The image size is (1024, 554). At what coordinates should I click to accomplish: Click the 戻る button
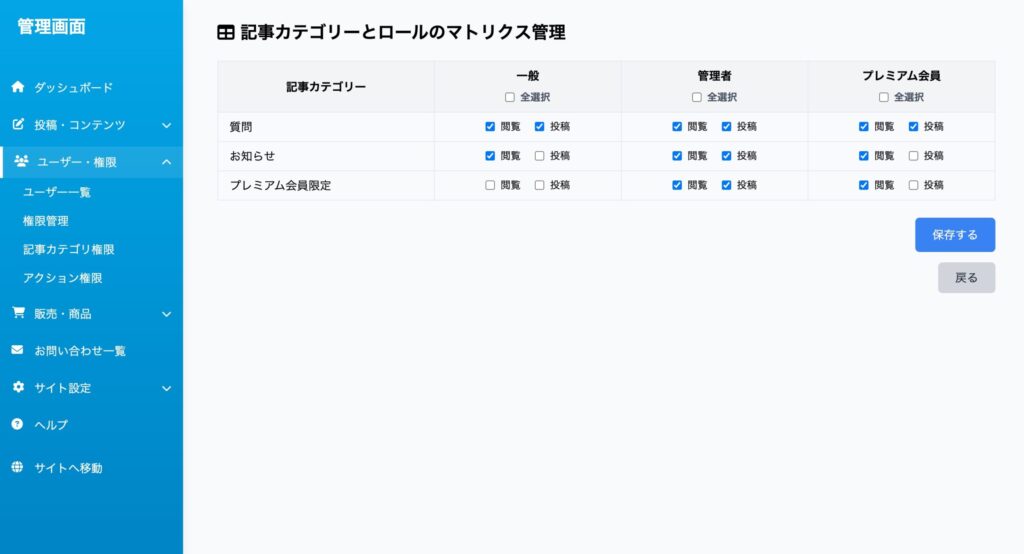(x=967, y=278)
